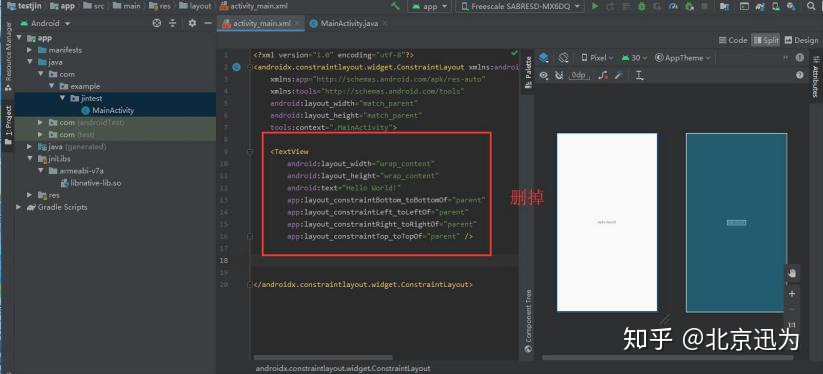Open the AppTheme dropdown
The width and height of the screenshot is (823, 374).
click(x=683, y=58)
